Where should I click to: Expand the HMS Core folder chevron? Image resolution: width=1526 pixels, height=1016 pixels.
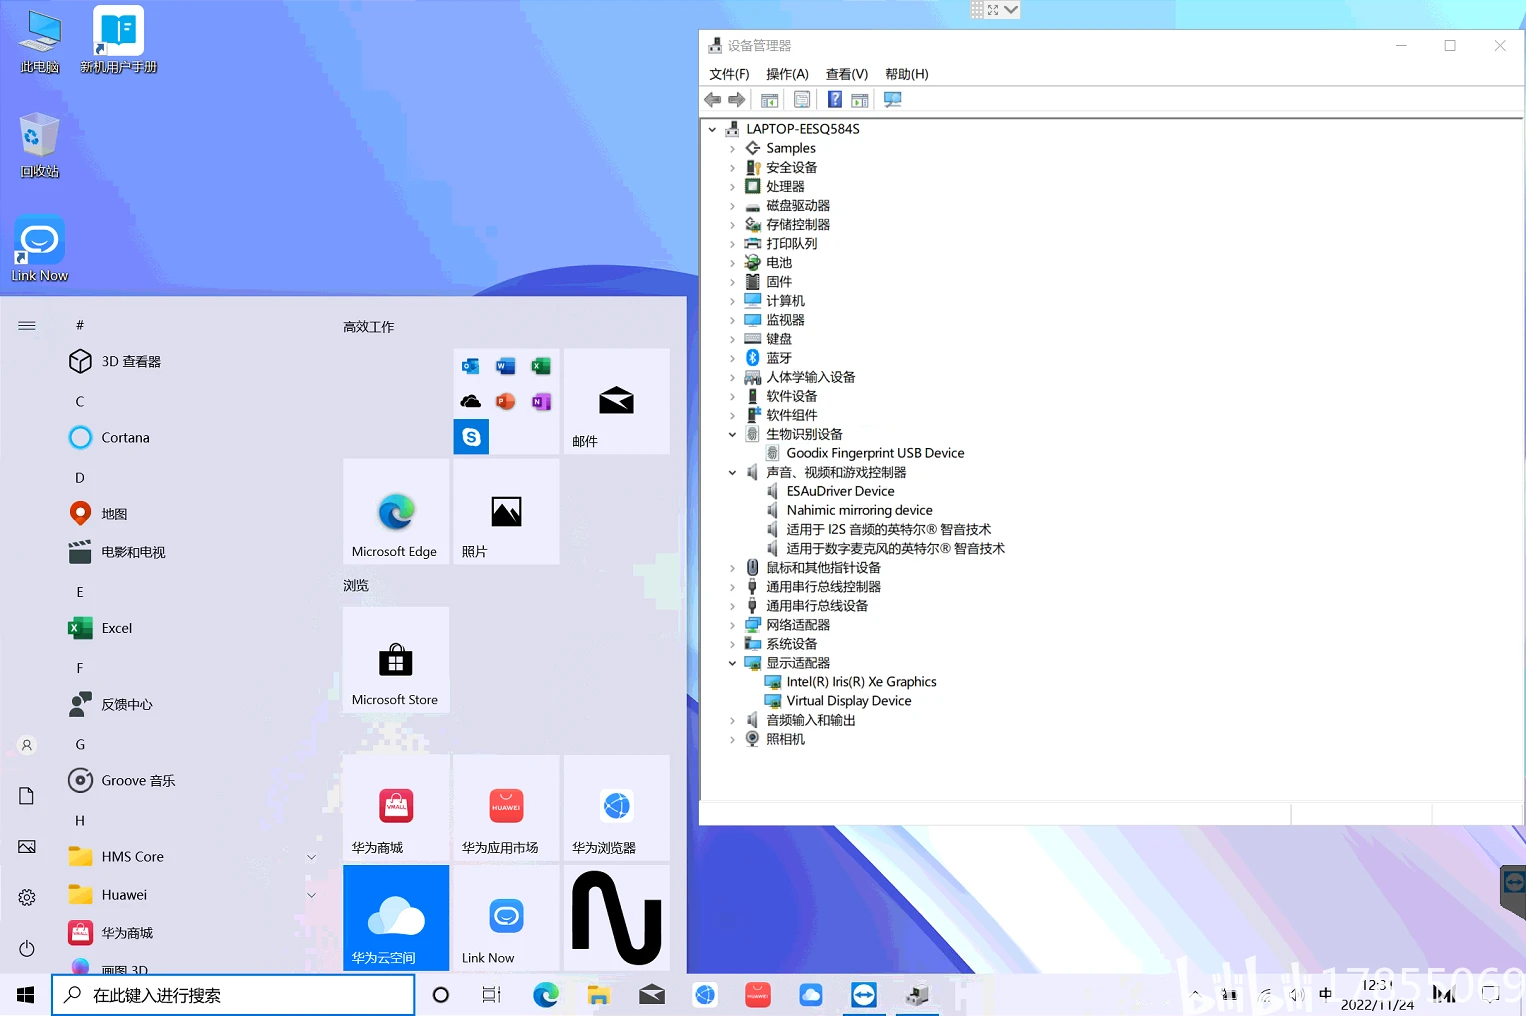[311, 857]
